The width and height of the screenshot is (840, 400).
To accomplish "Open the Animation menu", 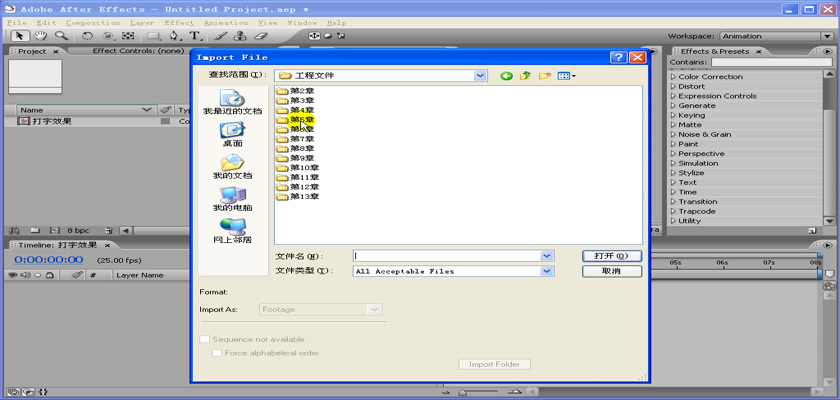I will (226, 23).
